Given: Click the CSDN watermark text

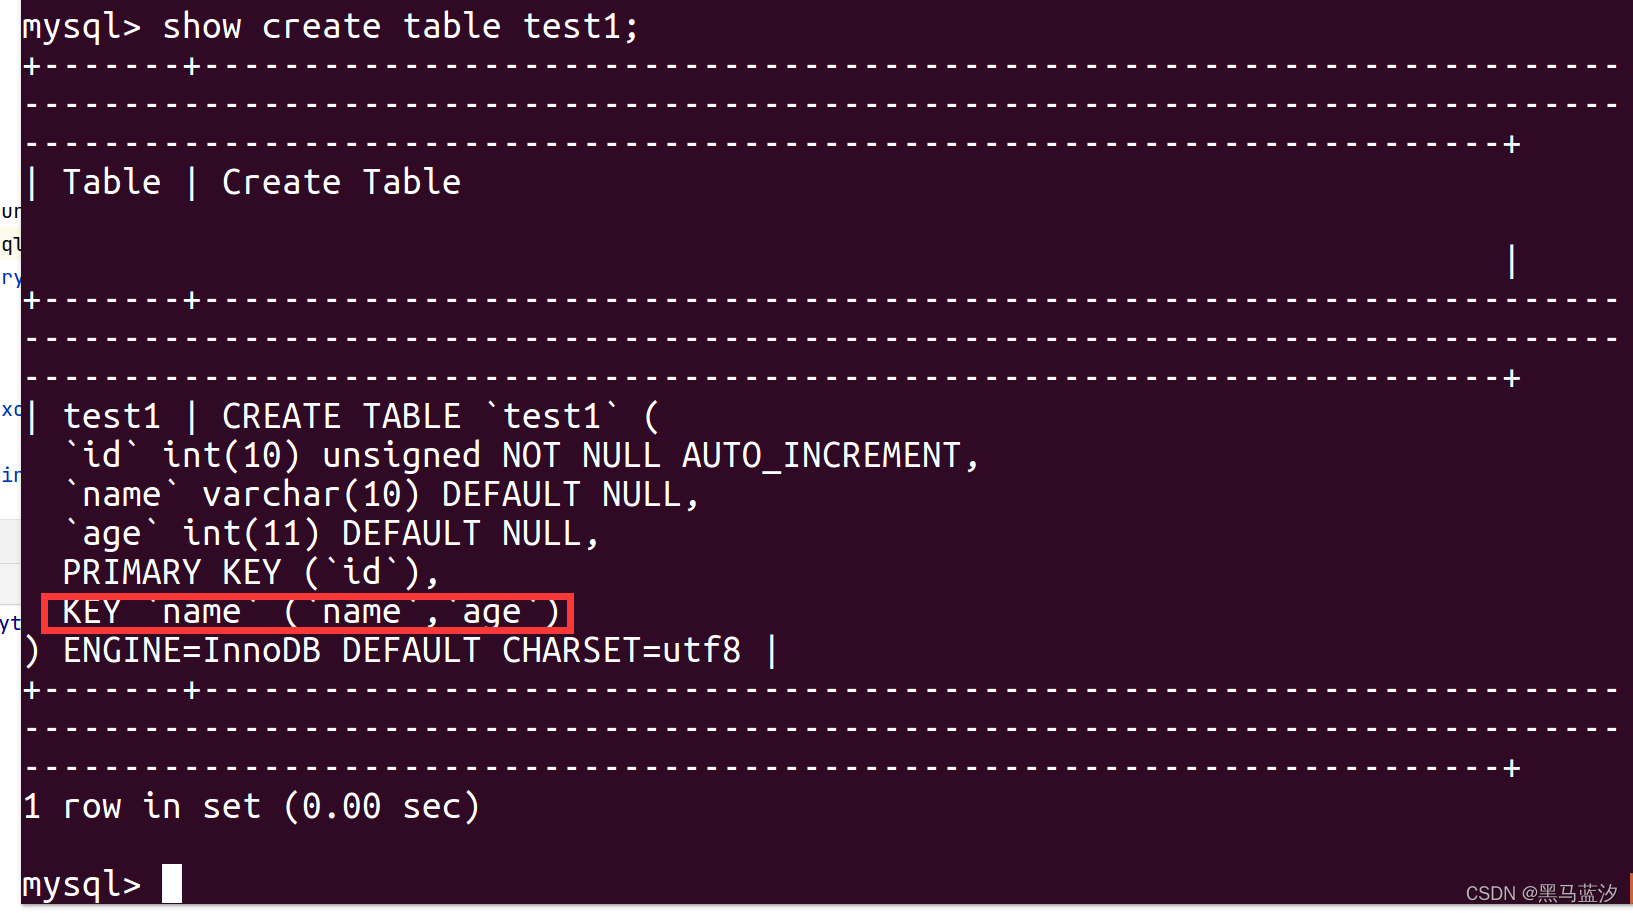Looking at the screenshot, I should click(x=1541, y=893).
